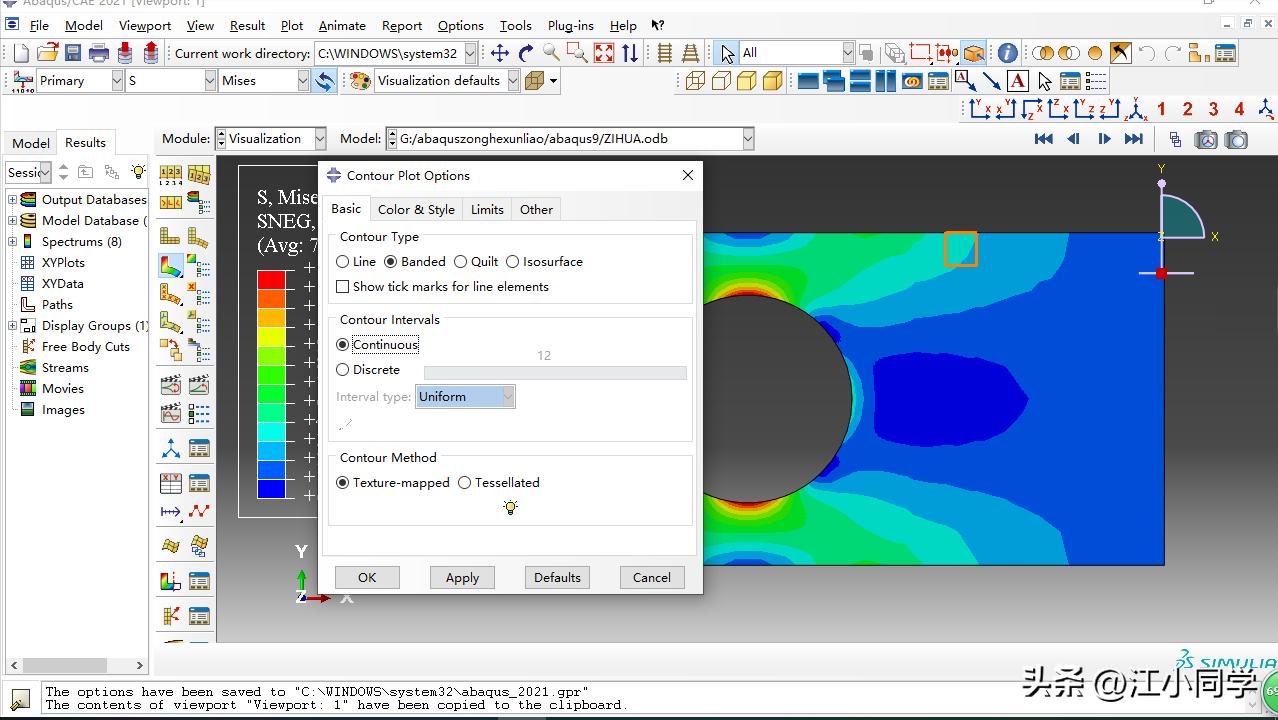This screenshot has height=720, width=1278.
Task: Expand the Output Databases tree node
Action: point(12,200)
